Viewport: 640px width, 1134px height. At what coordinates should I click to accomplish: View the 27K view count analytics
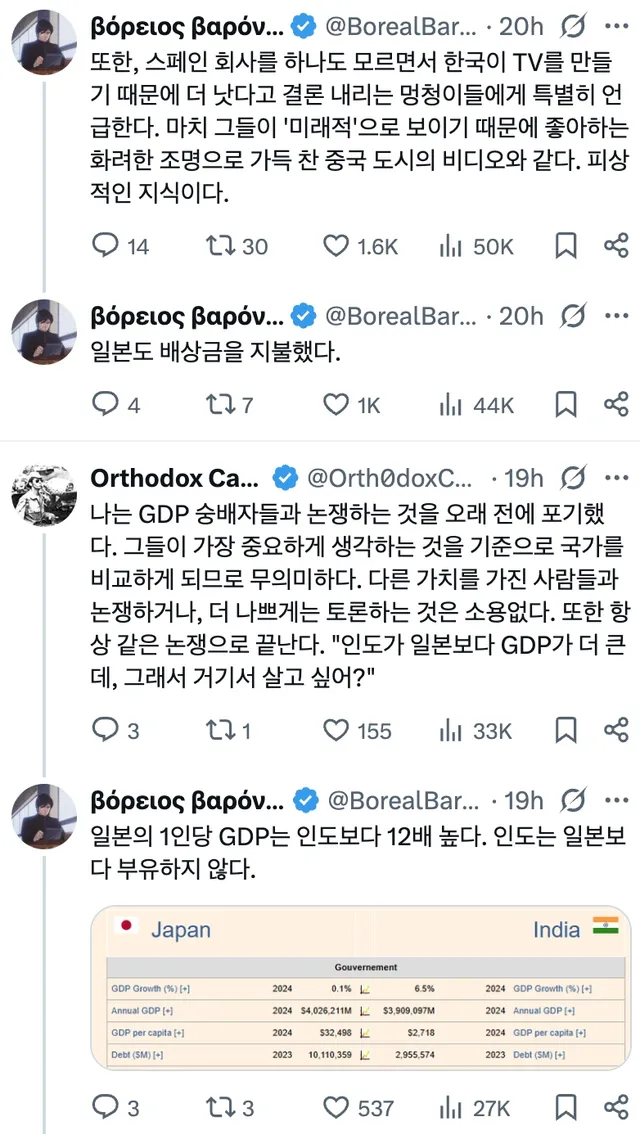point(476,1108)
